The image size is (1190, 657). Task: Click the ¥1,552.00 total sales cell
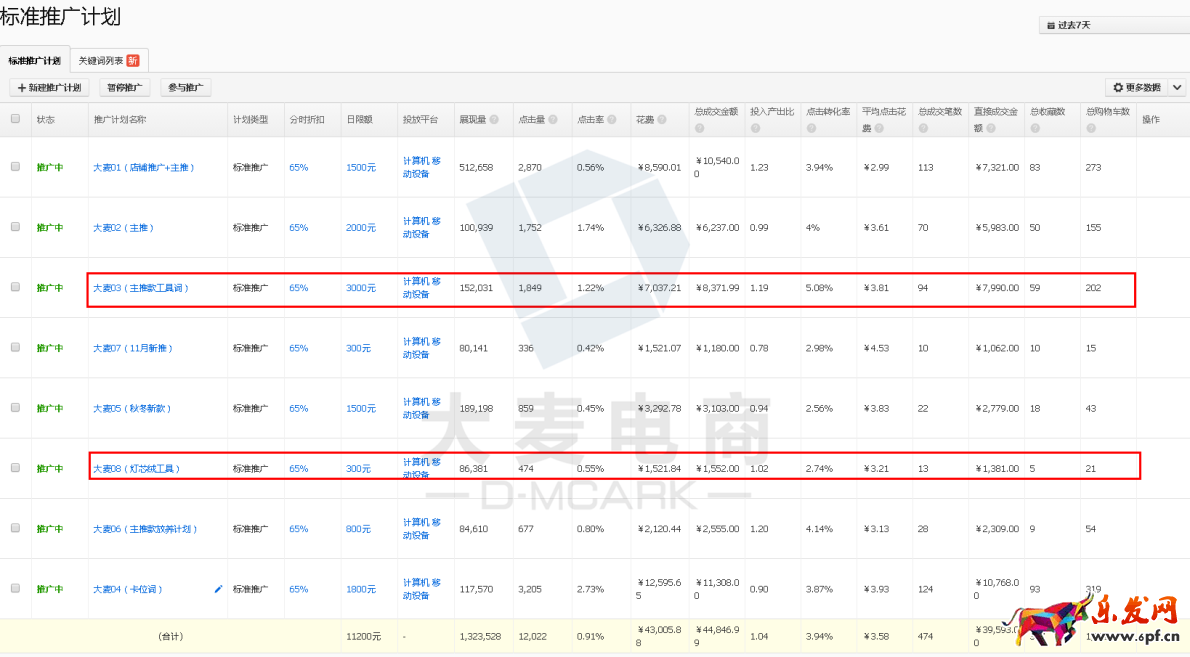click(x=717, y=469)
